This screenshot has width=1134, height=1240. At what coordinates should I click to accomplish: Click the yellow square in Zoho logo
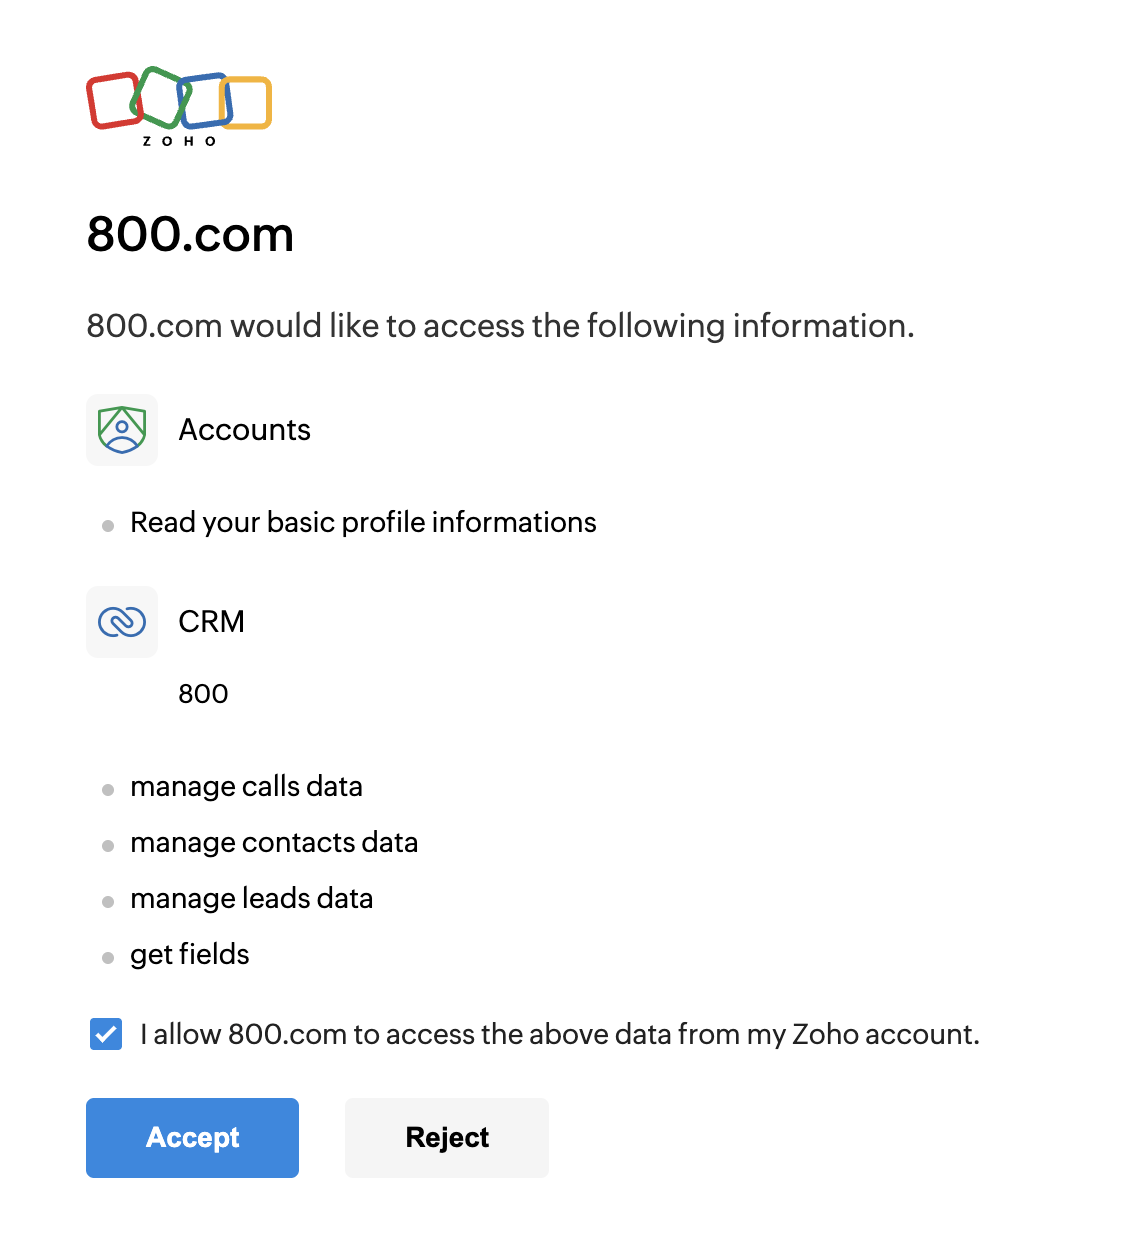[246, 103]
